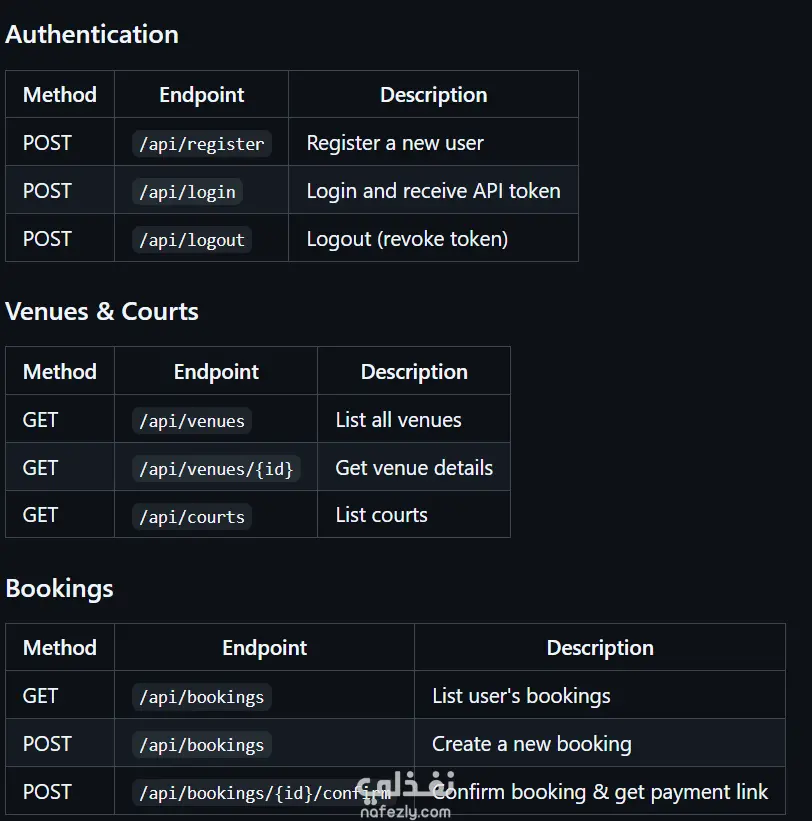
Task: Select the /api/venues/{id} endpoint code
Action: [216, 468]
